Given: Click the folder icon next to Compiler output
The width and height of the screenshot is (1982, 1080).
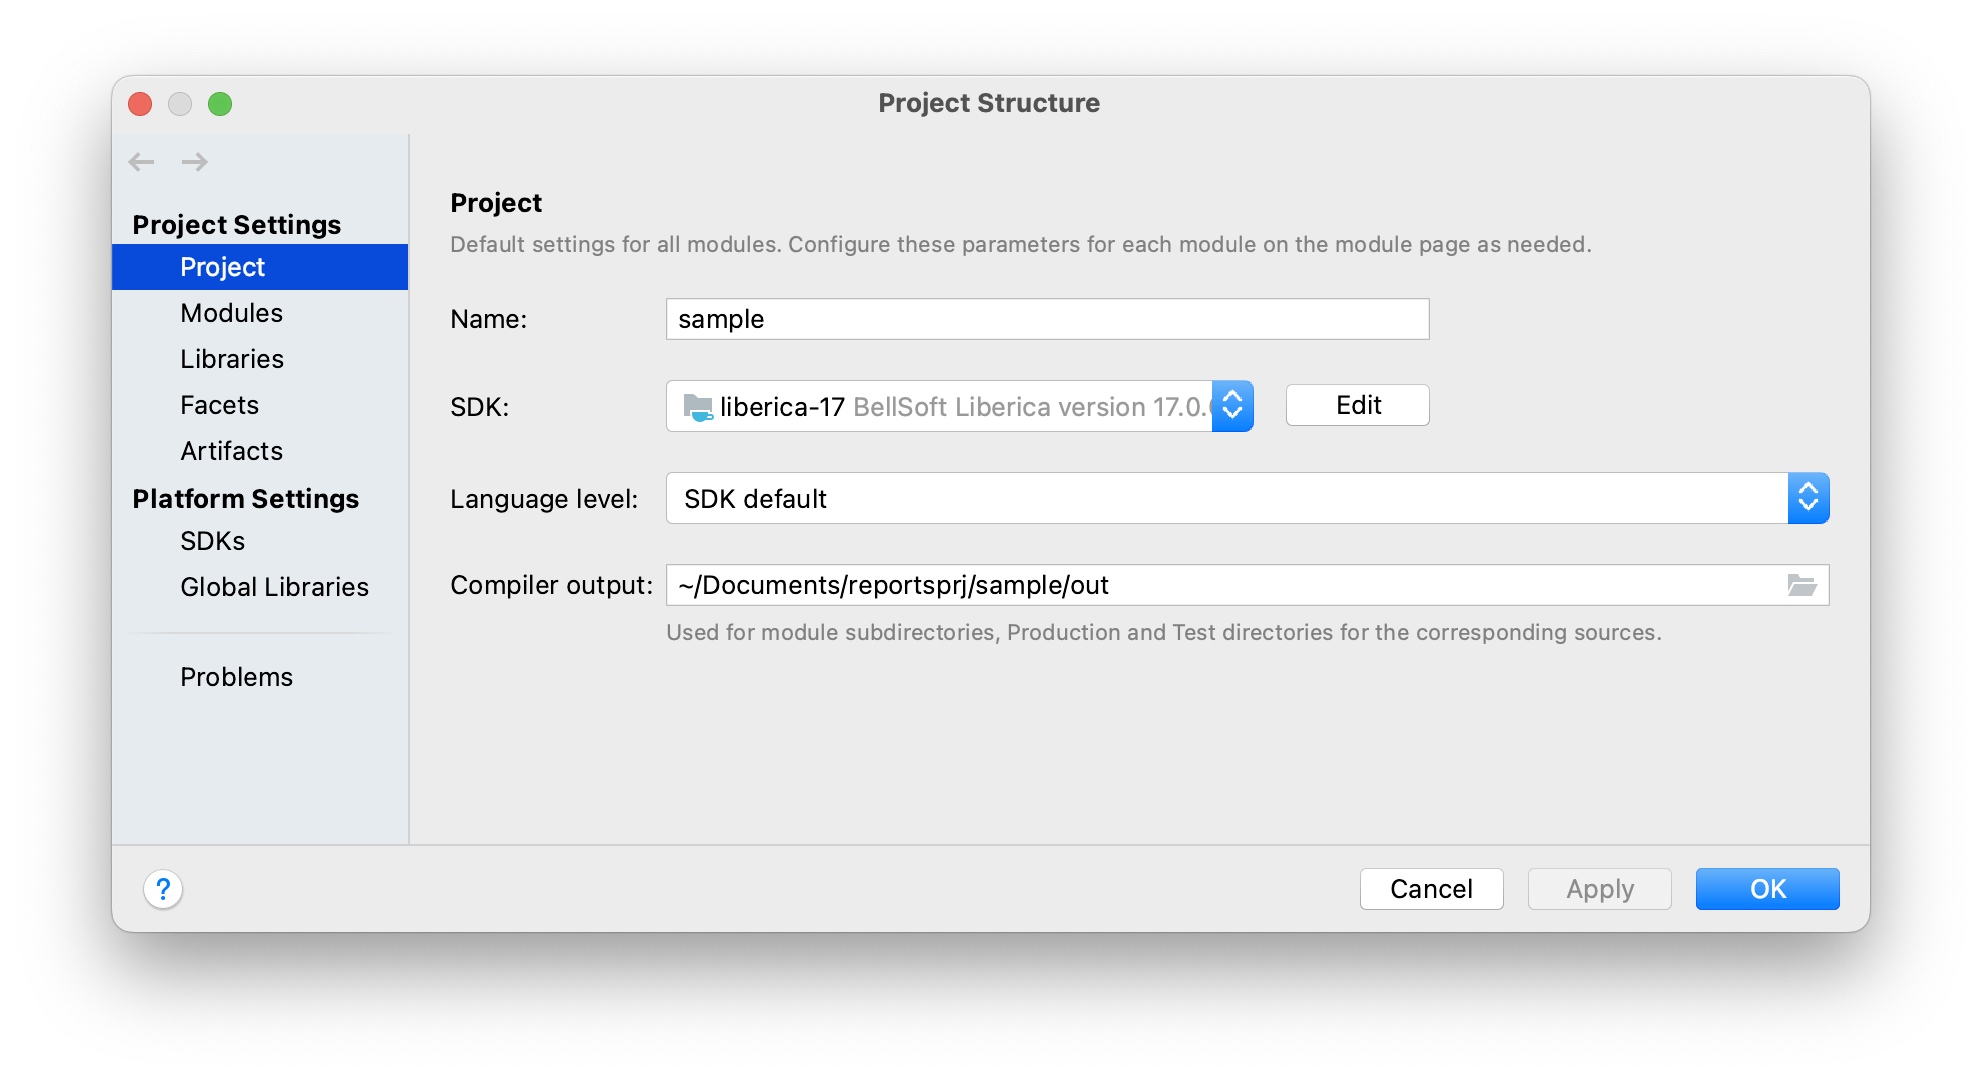Looking at the screenshot, I should tap(1803, 585).
